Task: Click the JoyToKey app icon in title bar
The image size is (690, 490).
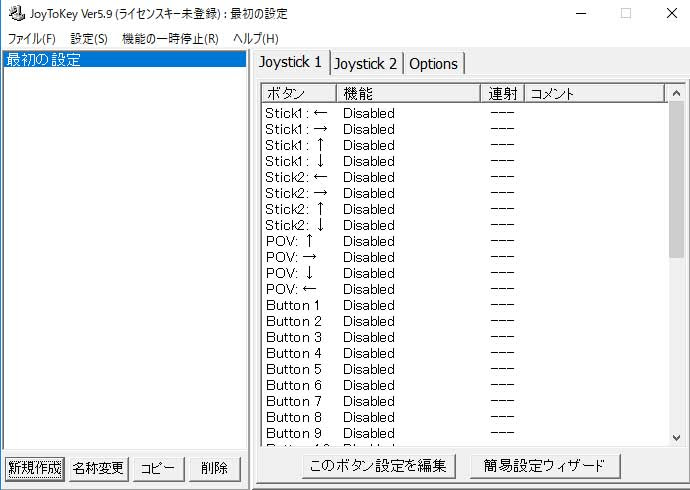Action: point(16,13)
